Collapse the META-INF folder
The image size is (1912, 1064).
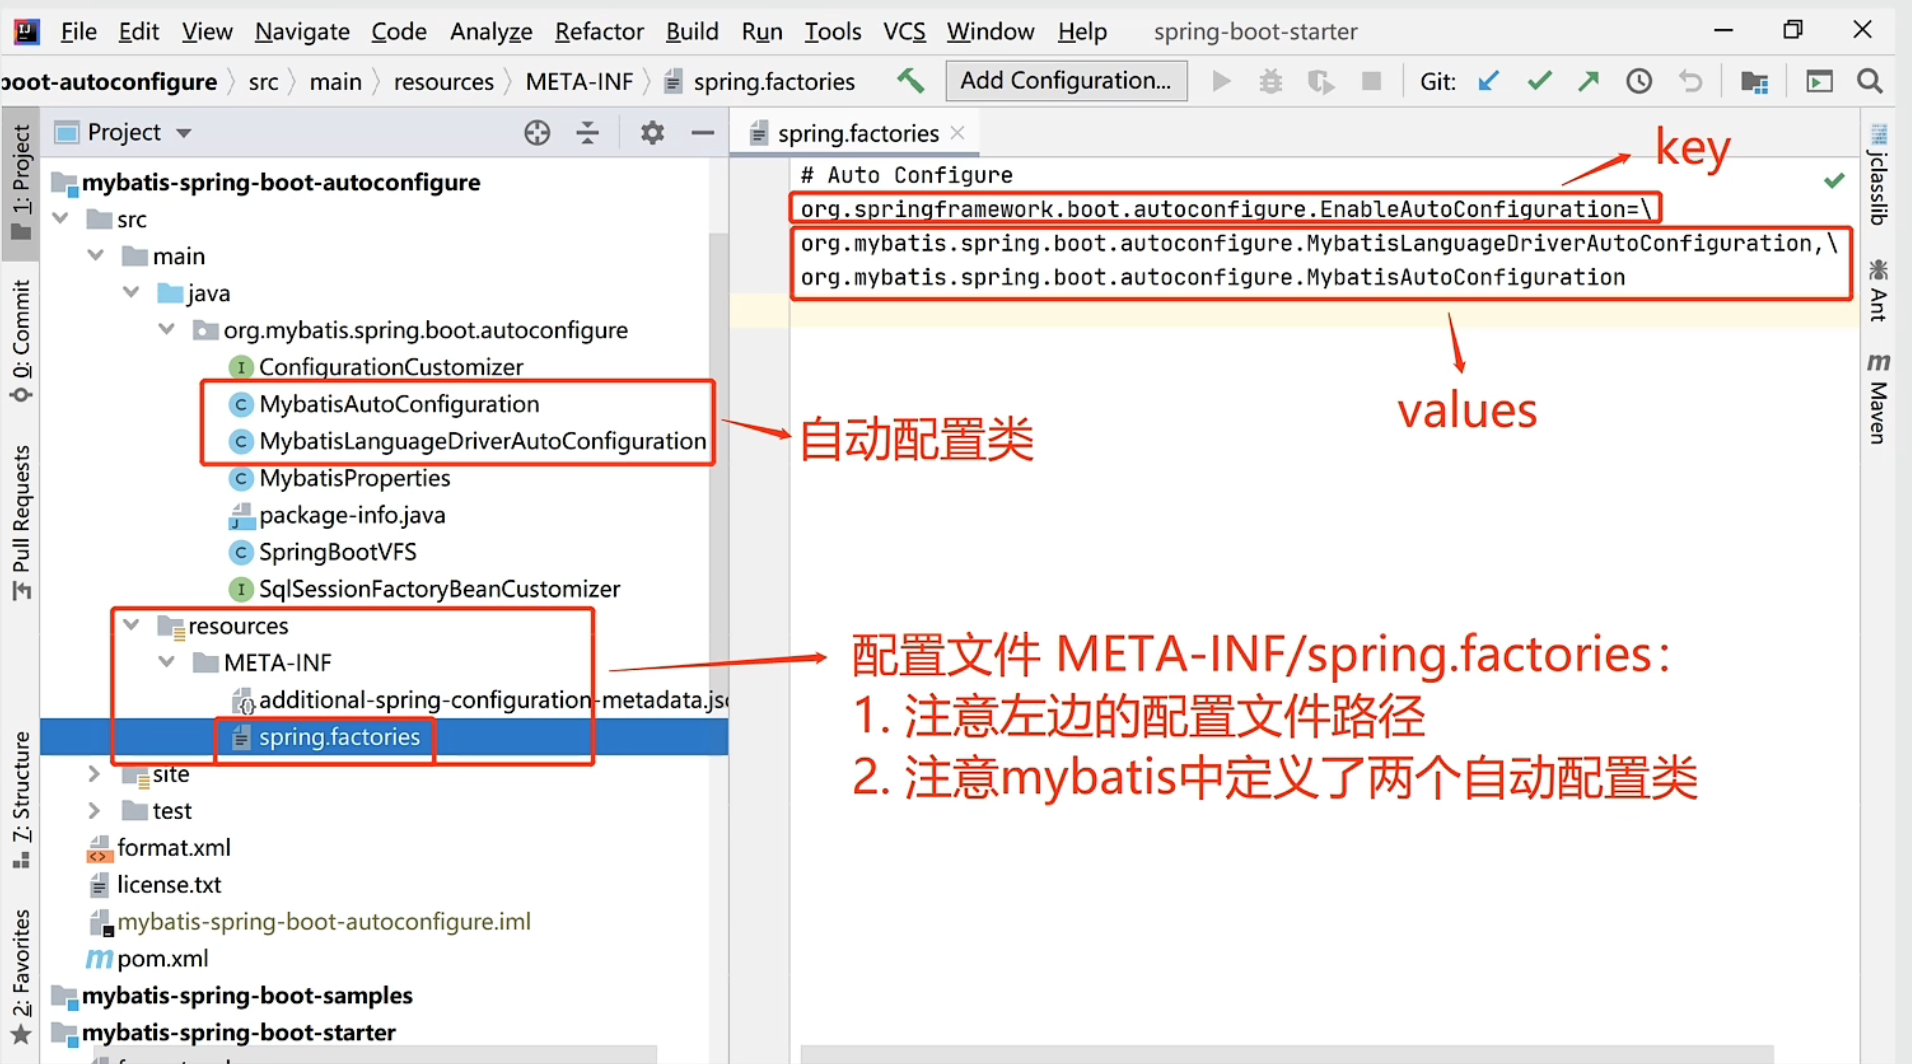166,661
